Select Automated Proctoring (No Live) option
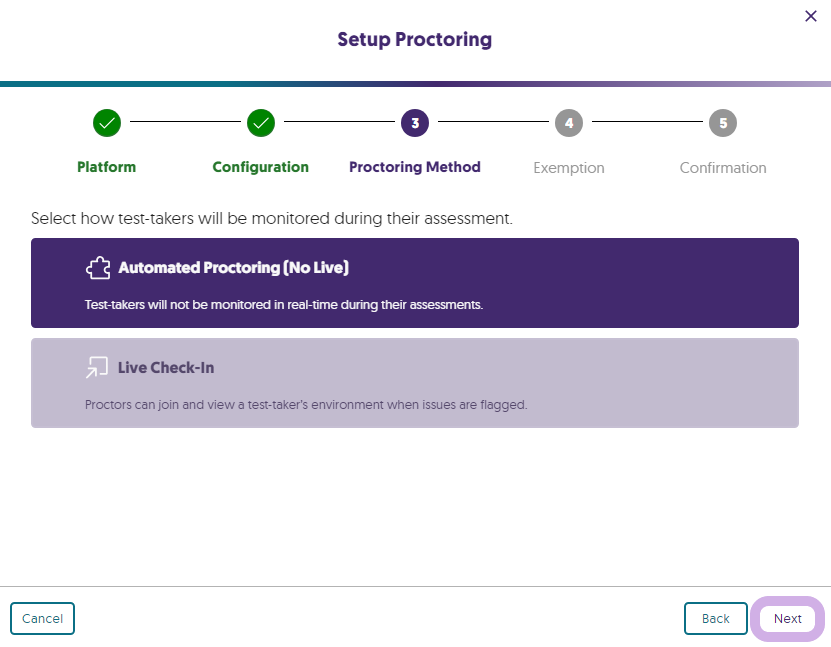 [x=415, y=283]
